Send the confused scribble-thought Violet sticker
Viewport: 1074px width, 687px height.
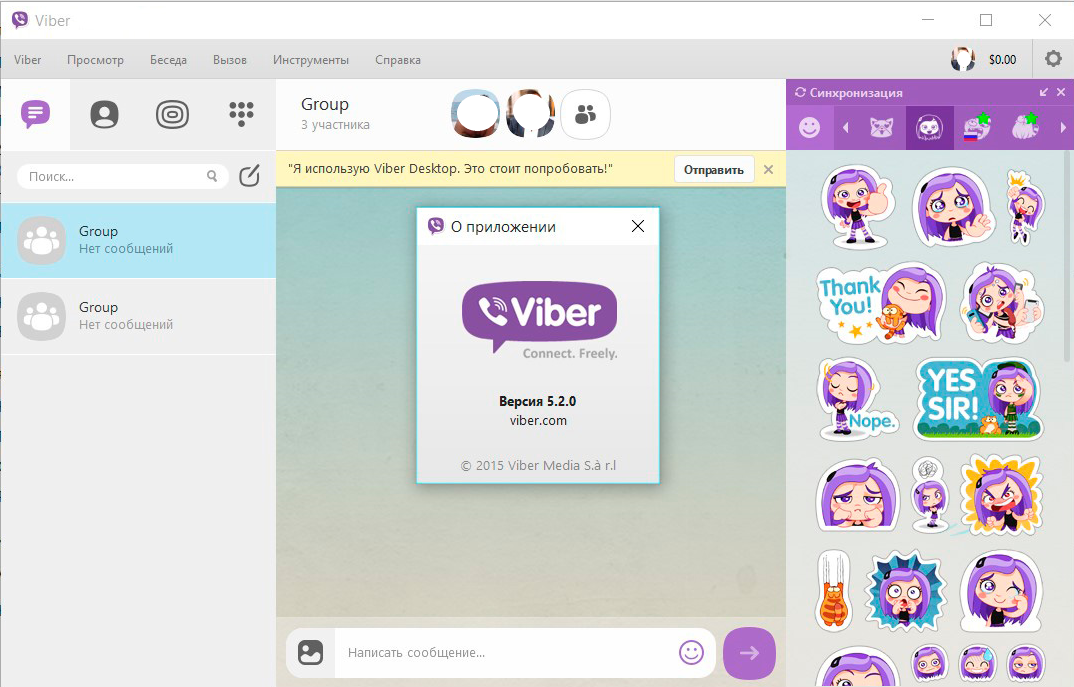coord(929,495)
